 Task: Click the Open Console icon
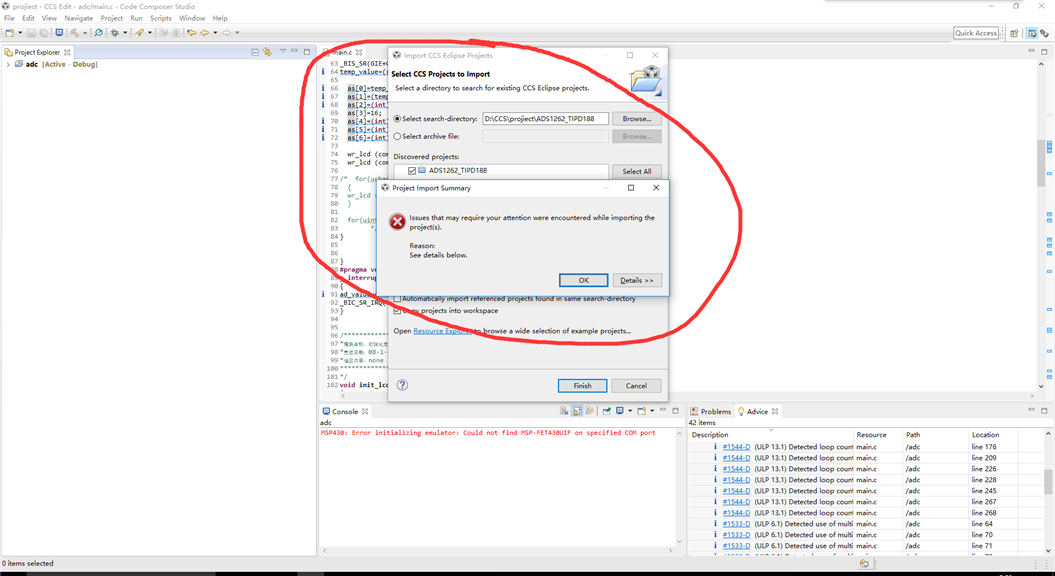pos(641,411)
